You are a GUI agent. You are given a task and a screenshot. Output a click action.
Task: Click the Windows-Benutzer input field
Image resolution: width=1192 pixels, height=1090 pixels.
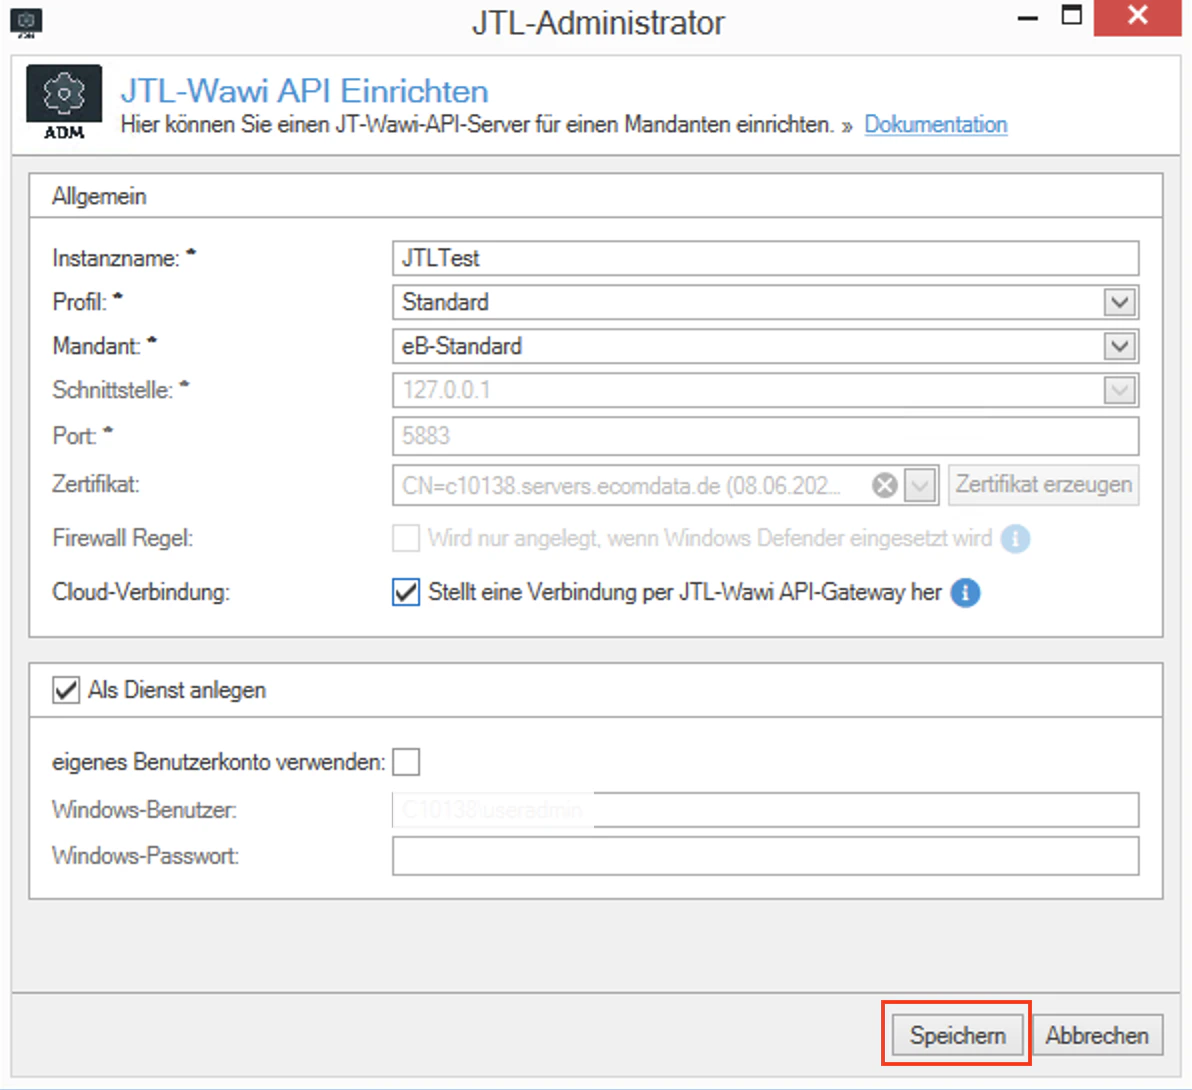click(x=766, y=810)
